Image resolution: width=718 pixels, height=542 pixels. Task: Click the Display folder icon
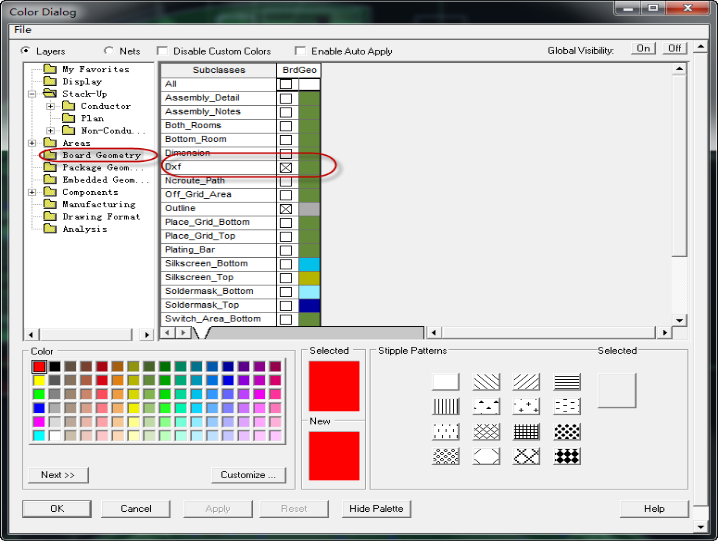click(50, 81)
